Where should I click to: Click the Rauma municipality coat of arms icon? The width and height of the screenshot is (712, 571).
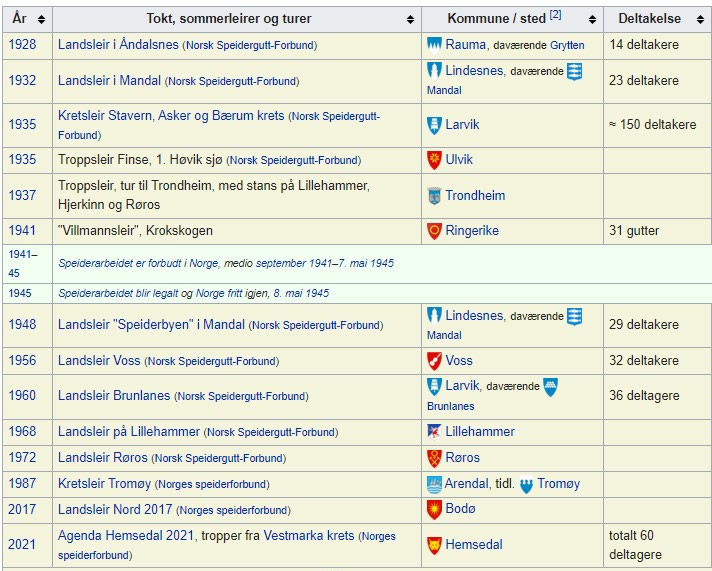pyautogui.click(x=434, y=45)
